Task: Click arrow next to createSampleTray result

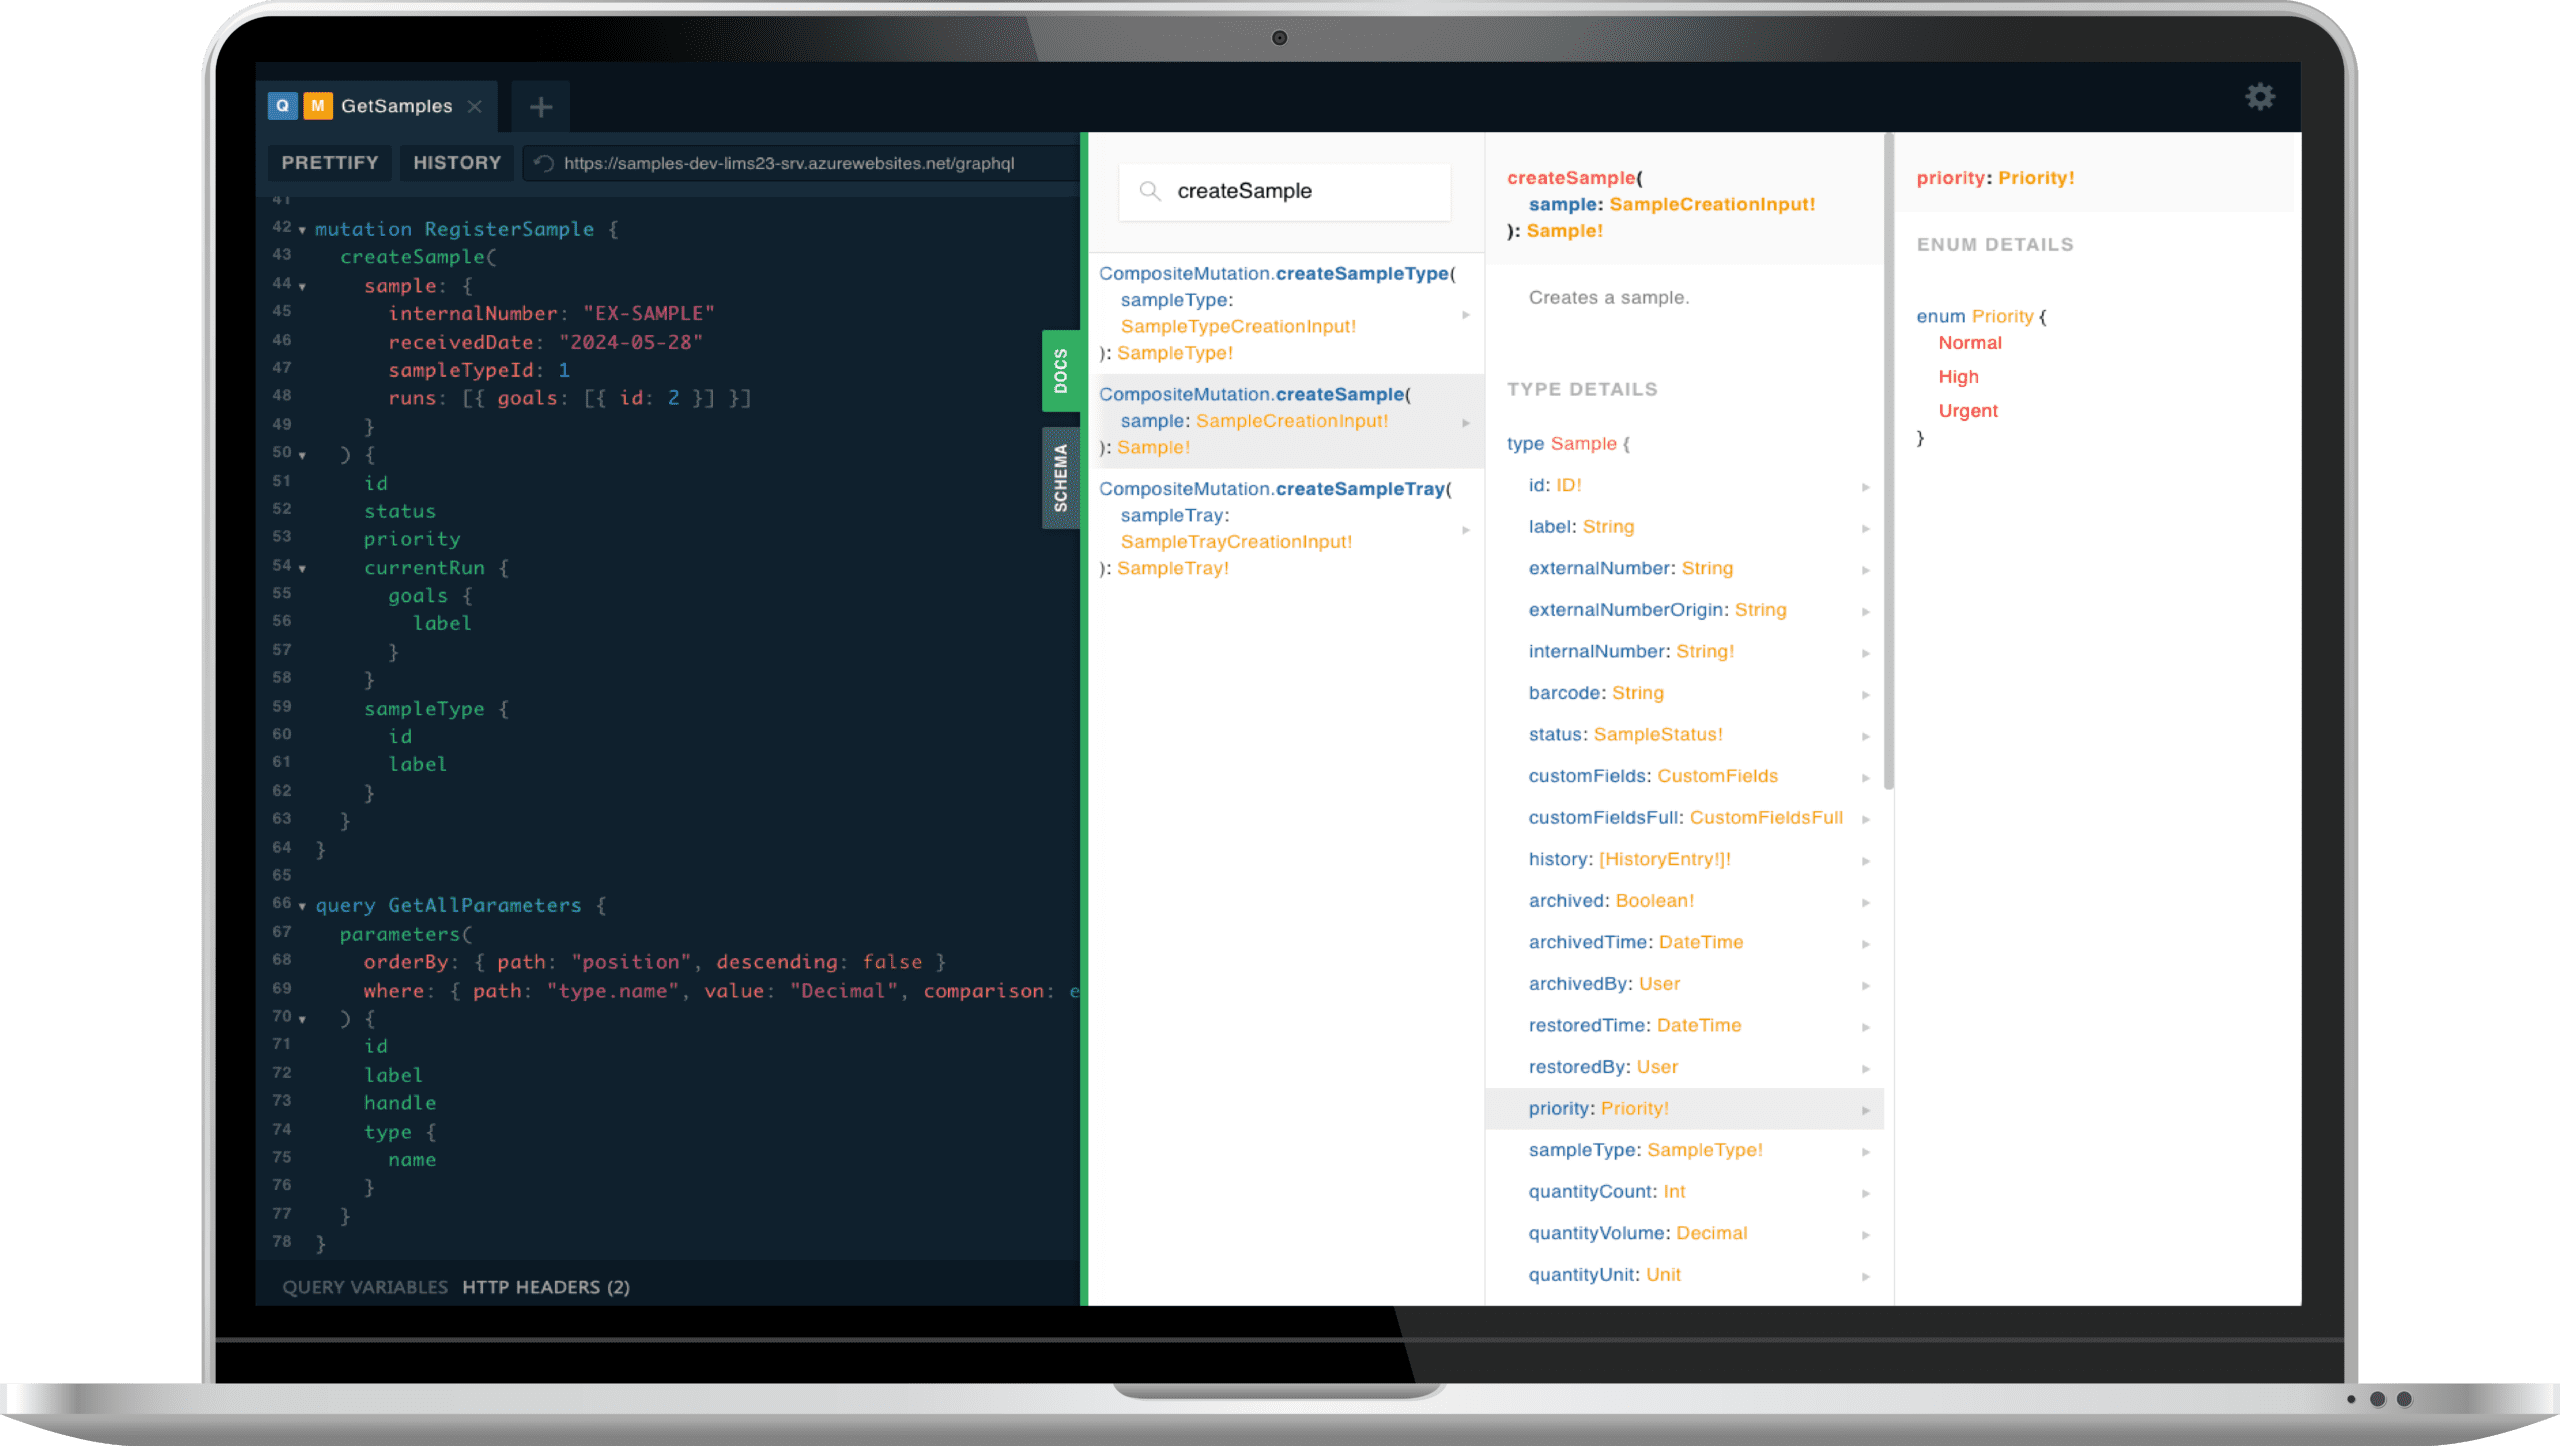Action: tap(1466, 529)
